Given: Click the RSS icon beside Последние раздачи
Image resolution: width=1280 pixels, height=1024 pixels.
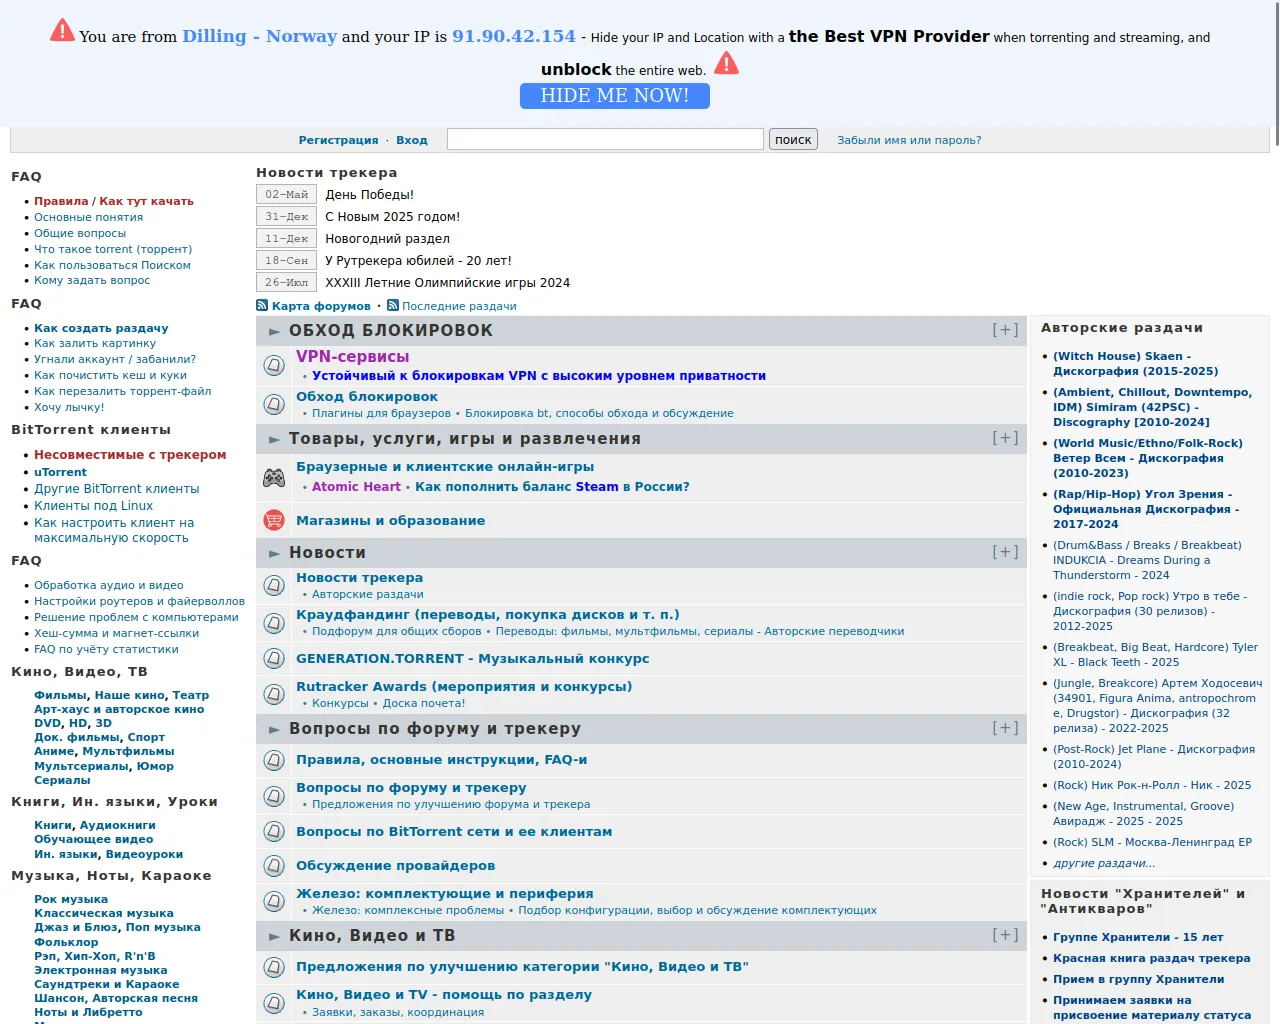Looking at the screenshot, I should click(393, 306).
